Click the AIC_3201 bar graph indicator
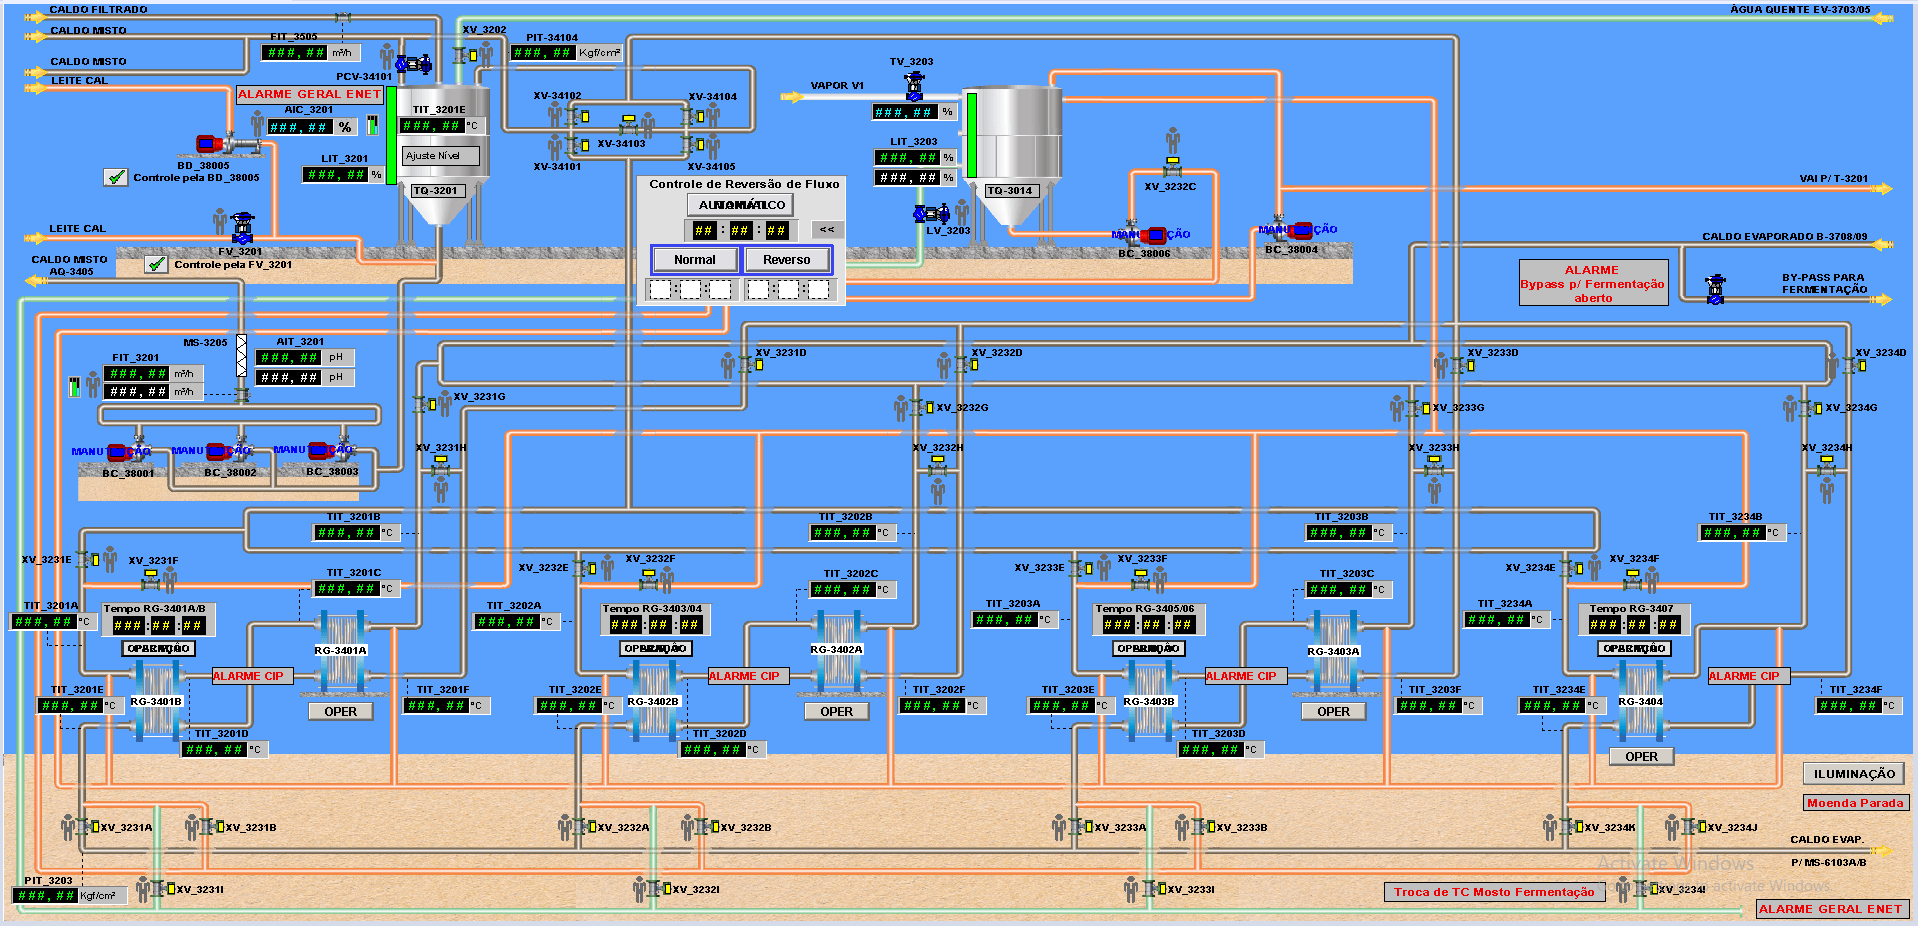The height and width of the screenshot is (926, 1918). (372, 125)
